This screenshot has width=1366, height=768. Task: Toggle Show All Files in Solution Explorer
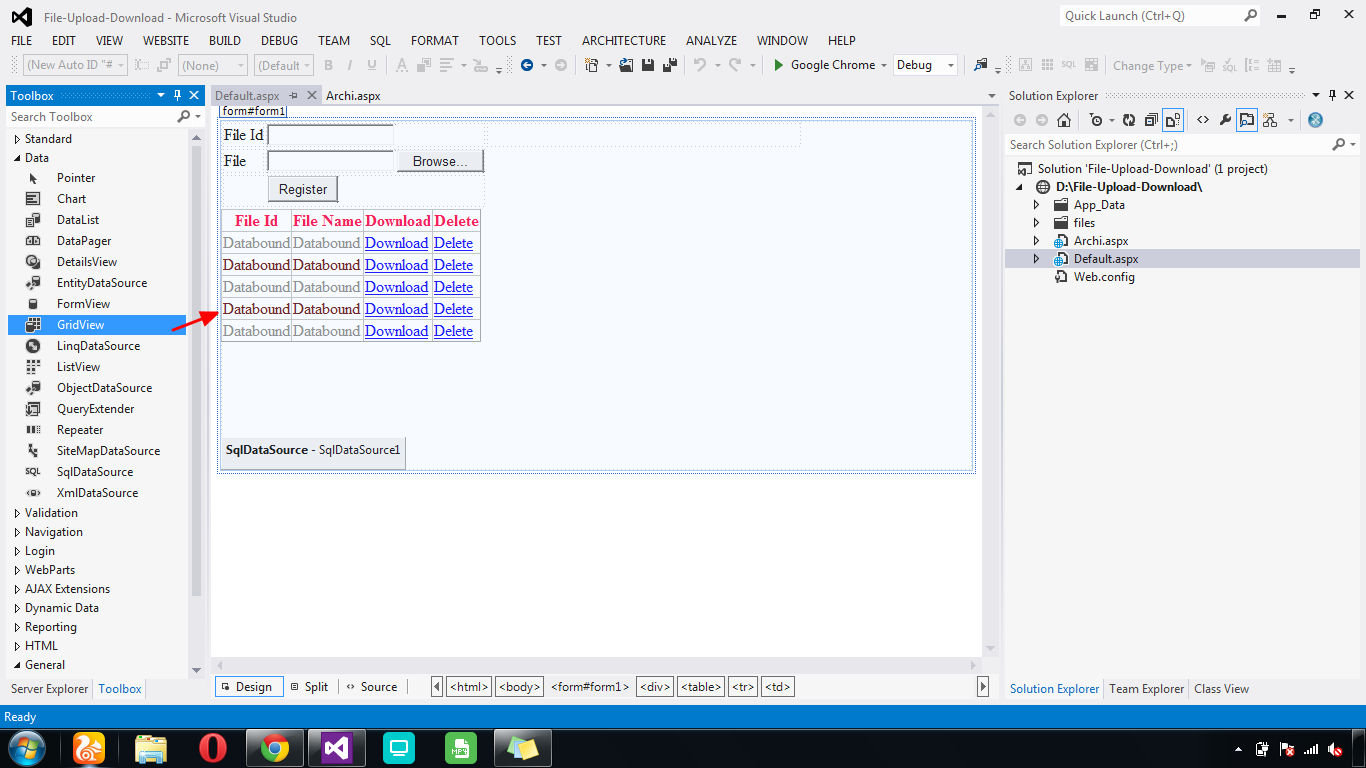point(1173,120)
